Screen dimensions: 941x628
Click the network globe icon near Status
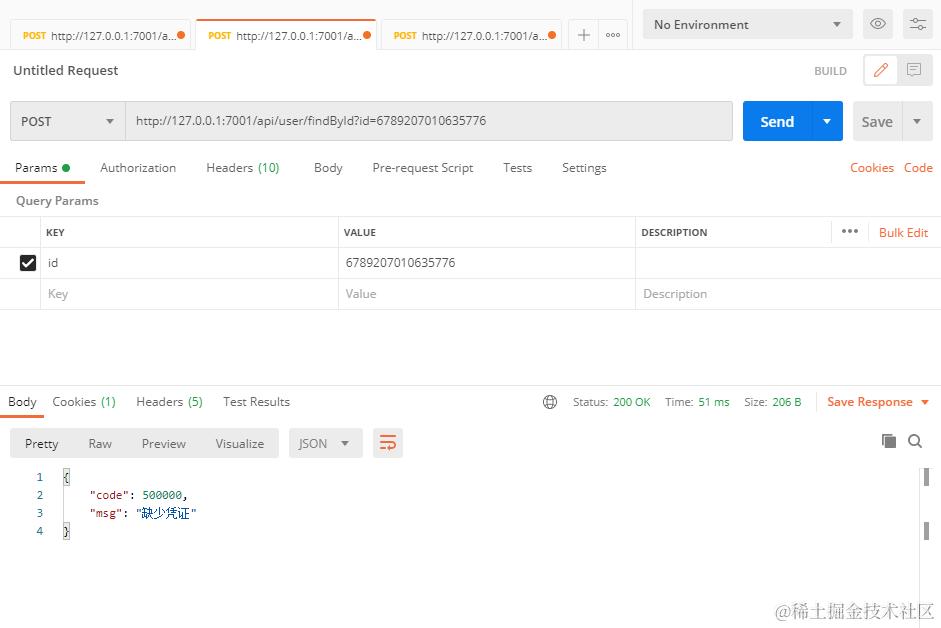550,402
